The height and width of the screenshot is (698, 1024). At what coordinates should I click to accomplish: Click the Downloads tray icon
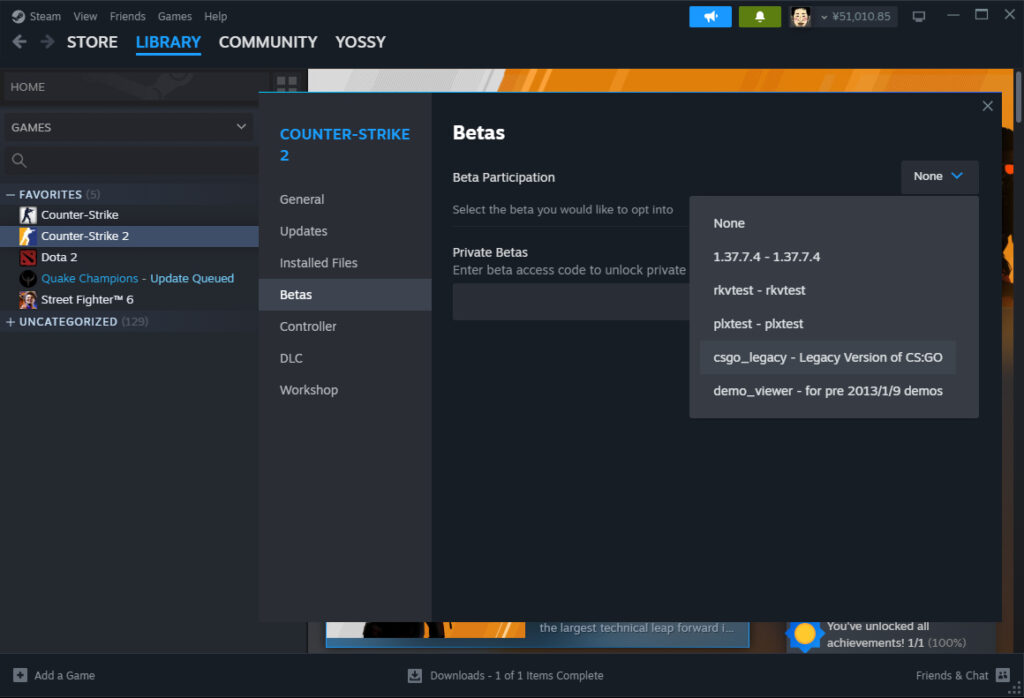pyautogui.click(x=415, y=675)
